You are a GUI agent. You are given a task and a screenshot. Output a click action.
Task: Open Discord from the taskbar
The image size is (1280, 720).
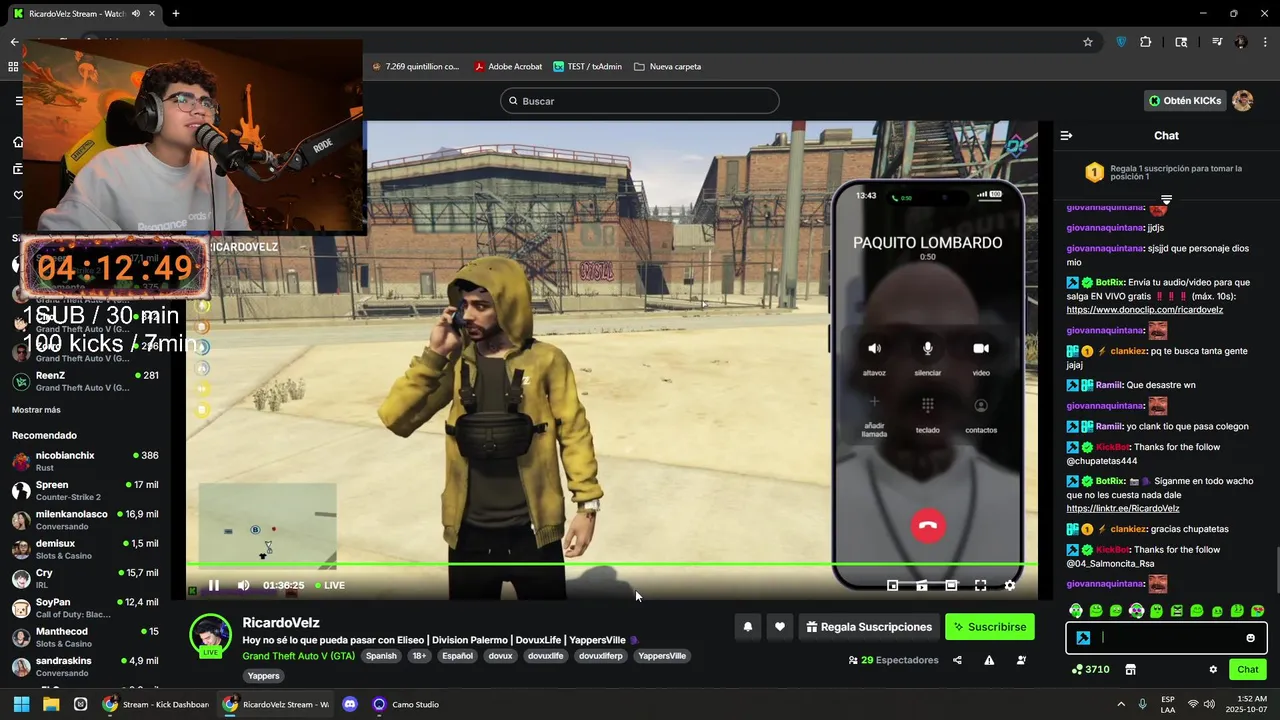coord(350,704)
